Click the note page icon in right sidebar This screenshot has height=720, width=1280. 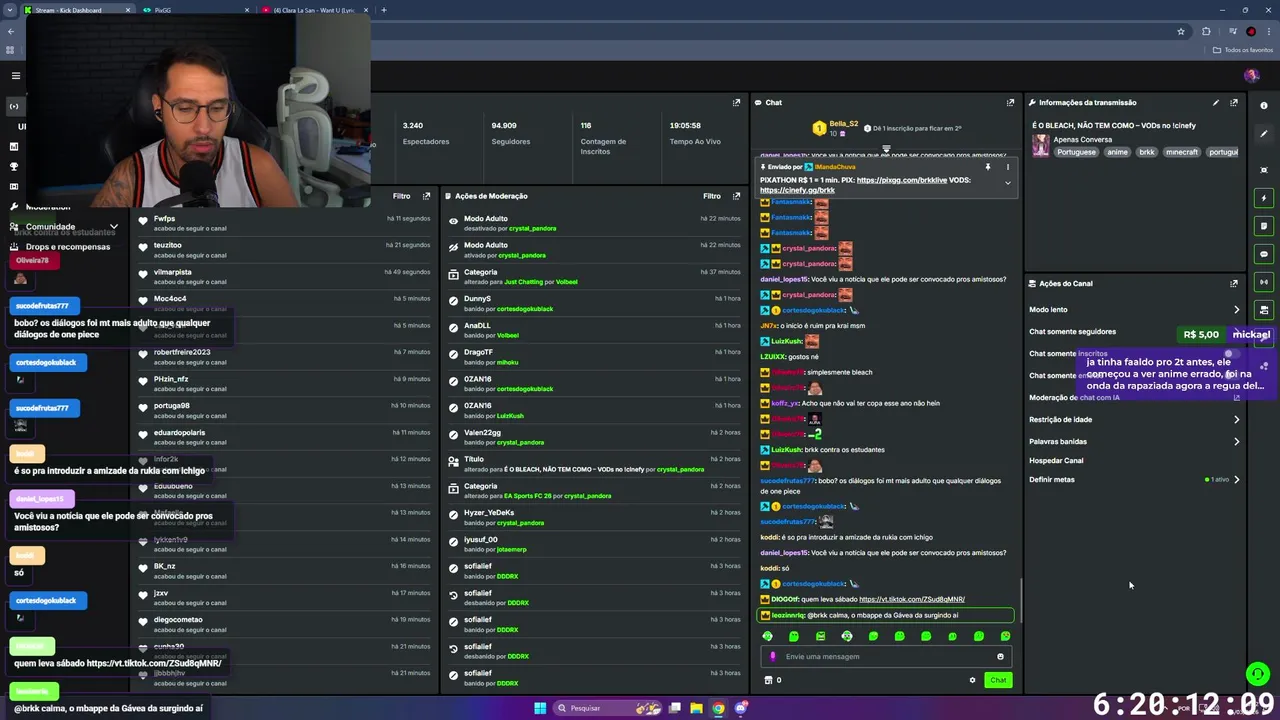coord(1264,226)
